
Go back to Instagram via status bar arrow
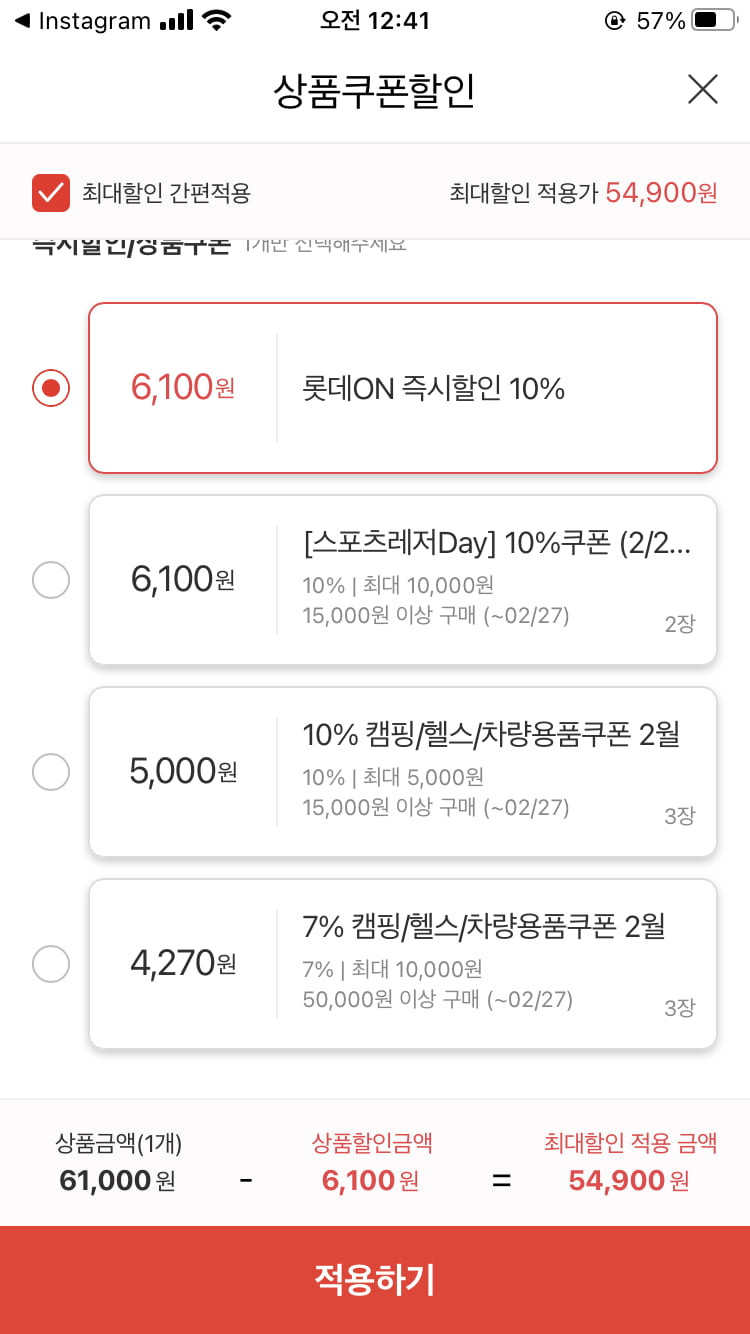pos(22,21)
